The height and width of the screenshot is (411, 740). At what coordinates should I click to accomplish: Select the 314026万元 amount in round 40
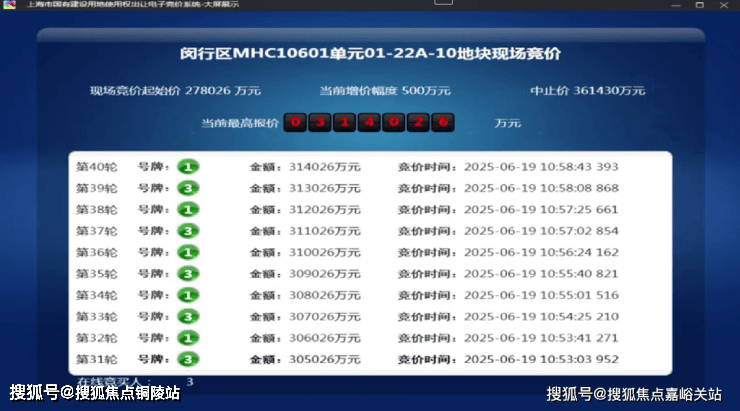pyautogui.click(x=325, y=167)
